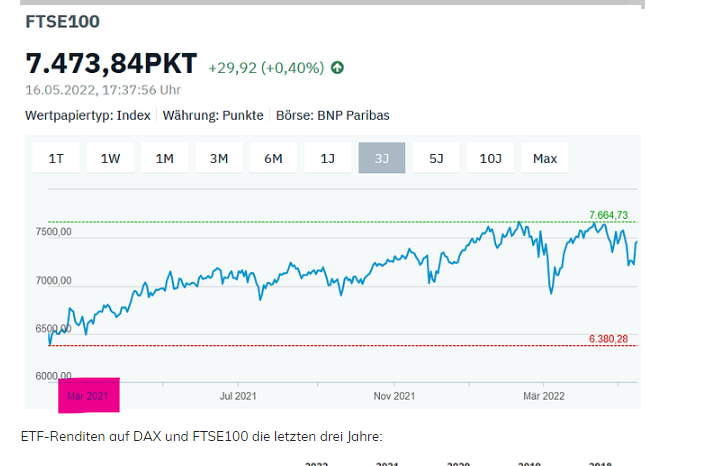Click the FTSE100 heading
The width and height of the screenshot is (701, 466).
63,21
